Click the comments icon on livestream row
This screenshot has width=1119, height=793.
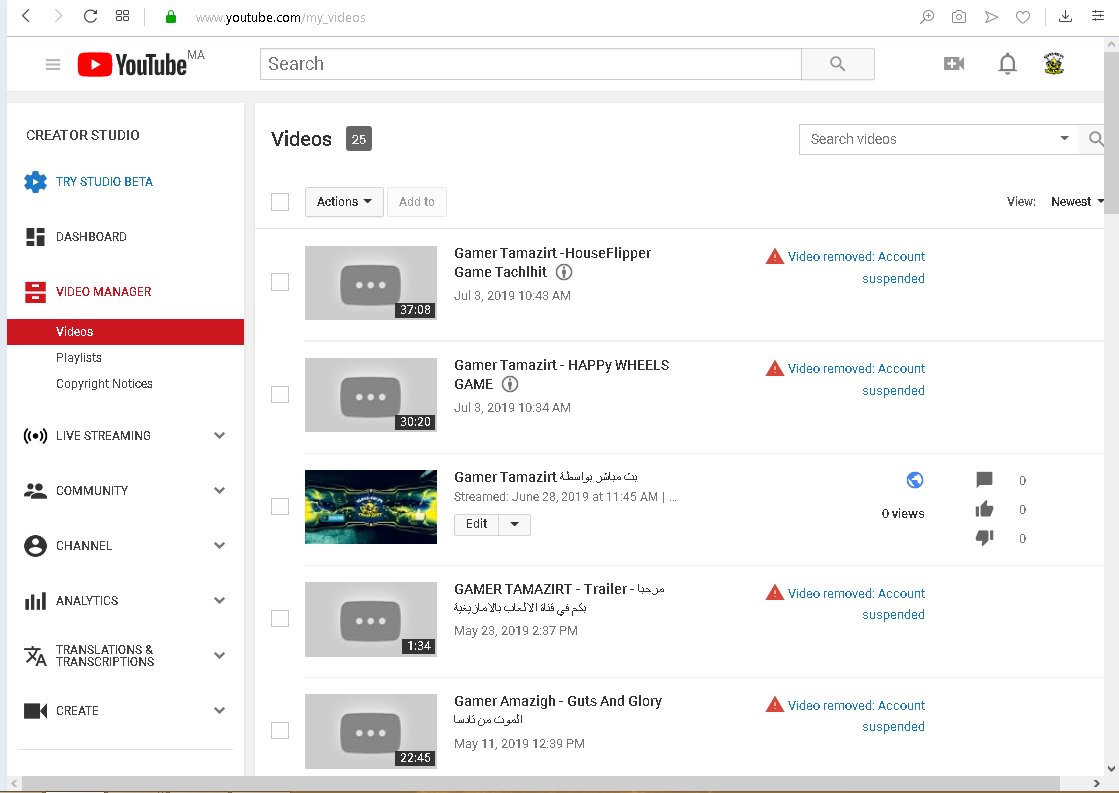point(984,480)
